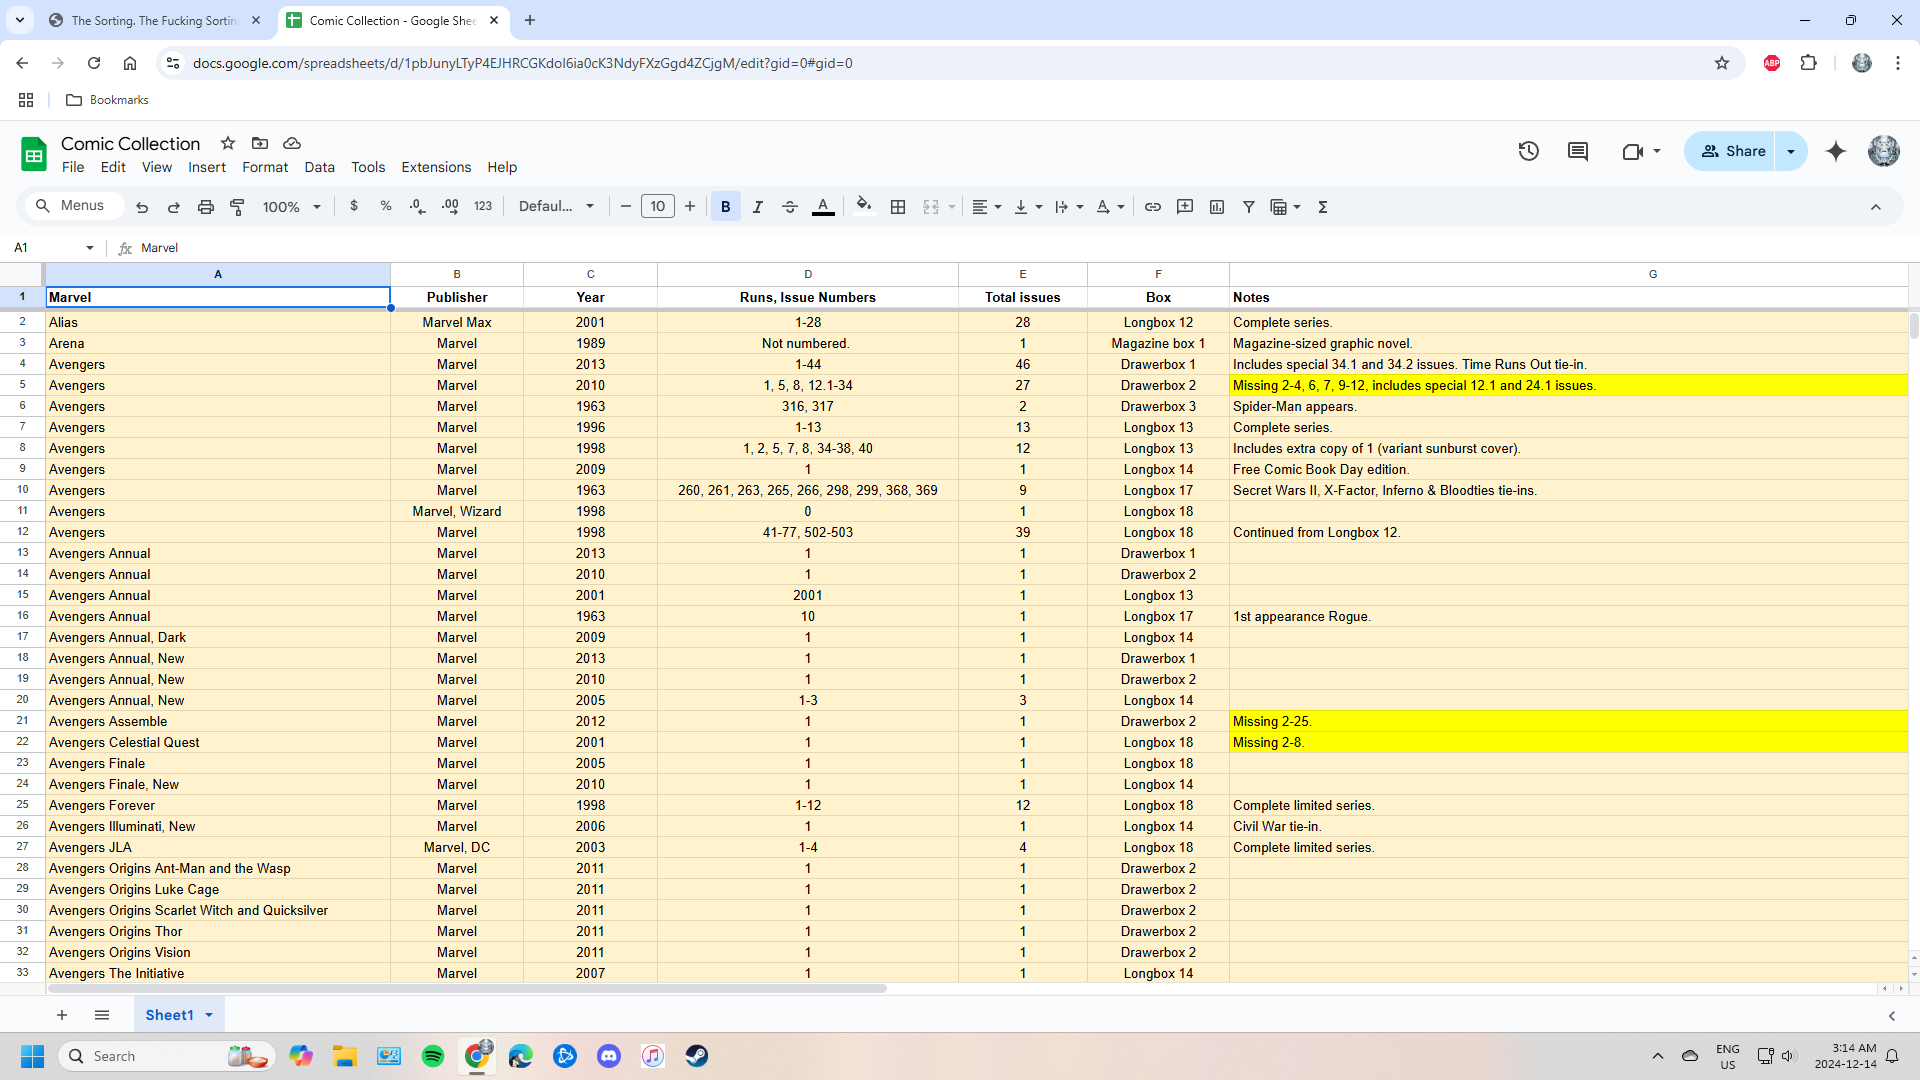Click the Menus search box
This screenshot has width=1920, height=1080.
tap(74, 206)
